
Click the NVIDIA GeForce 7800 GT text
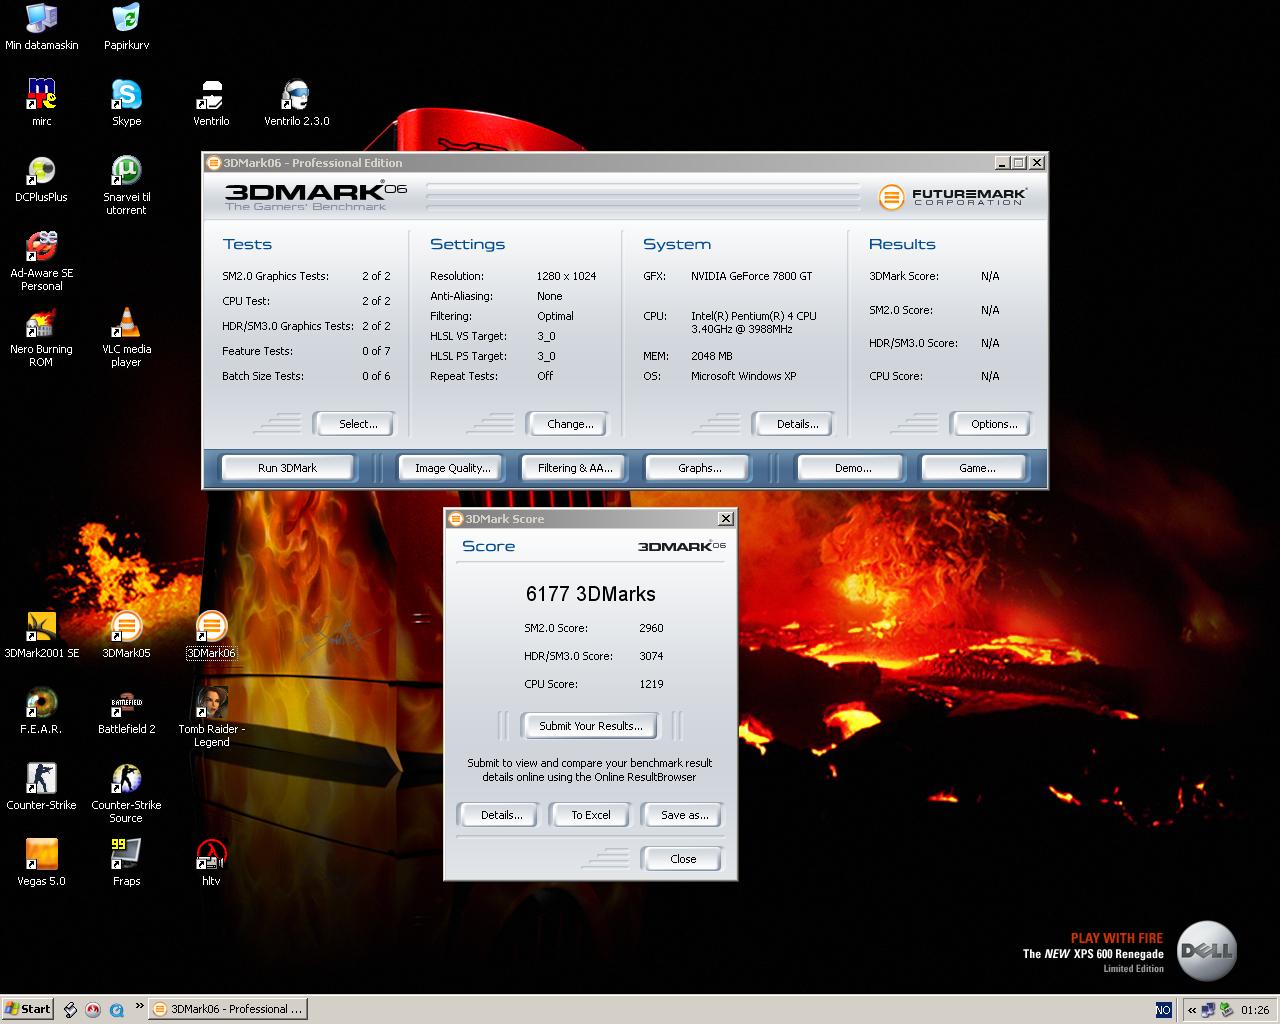[751, 276]
